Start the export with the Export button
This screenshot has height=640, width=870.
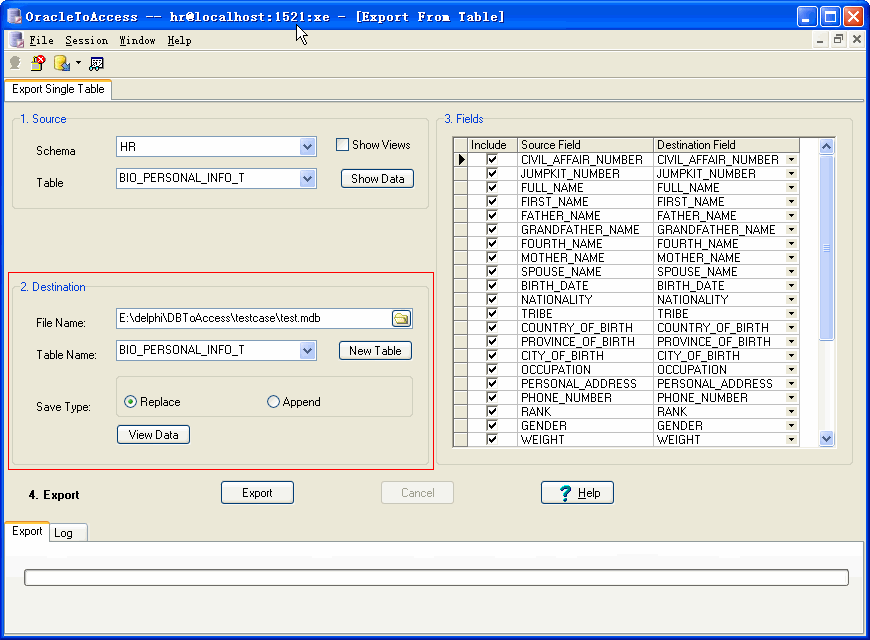pos(257,493)
